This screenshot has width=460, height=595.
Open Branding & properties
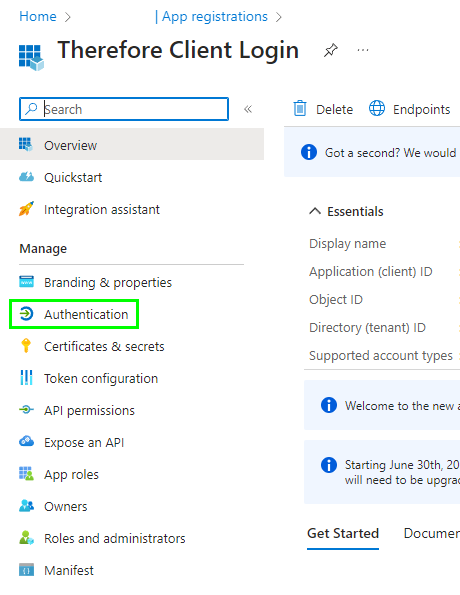(108, 283)
